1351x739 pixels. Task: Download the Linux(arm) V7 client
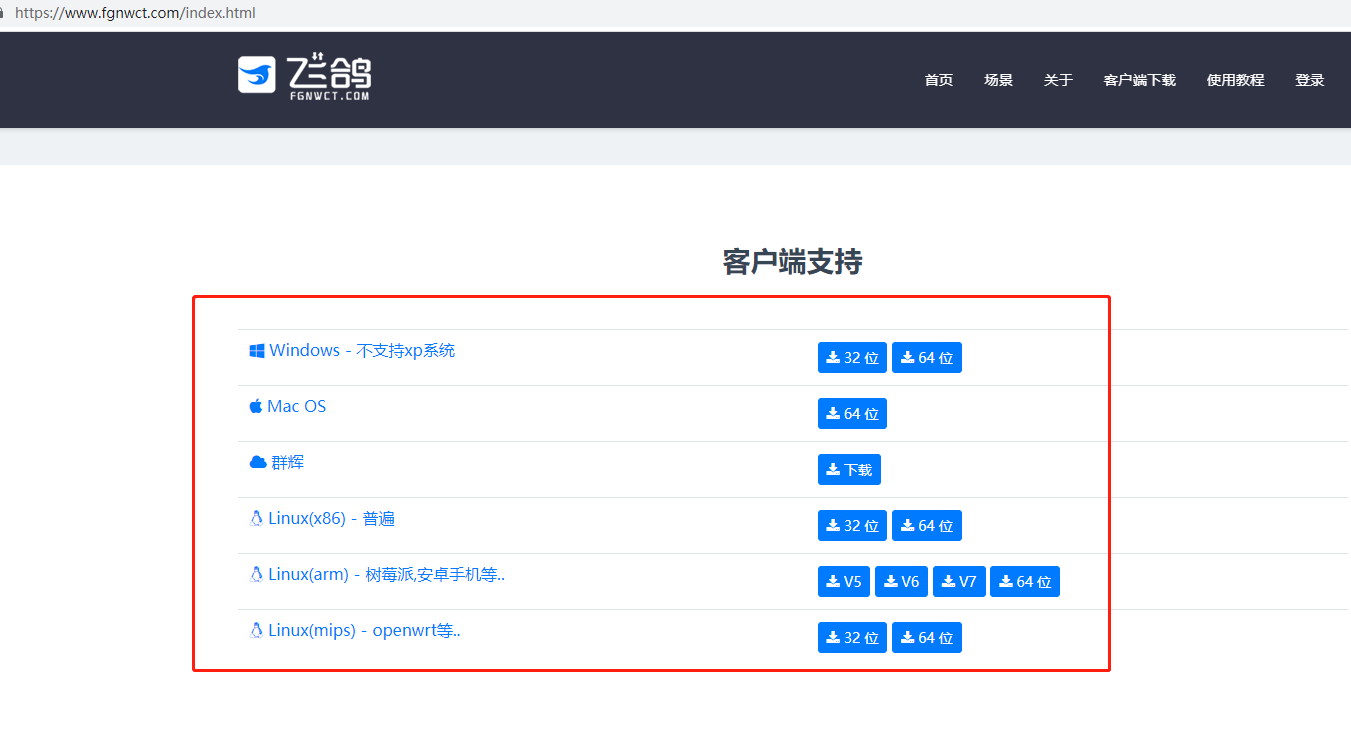click(959, 582)
